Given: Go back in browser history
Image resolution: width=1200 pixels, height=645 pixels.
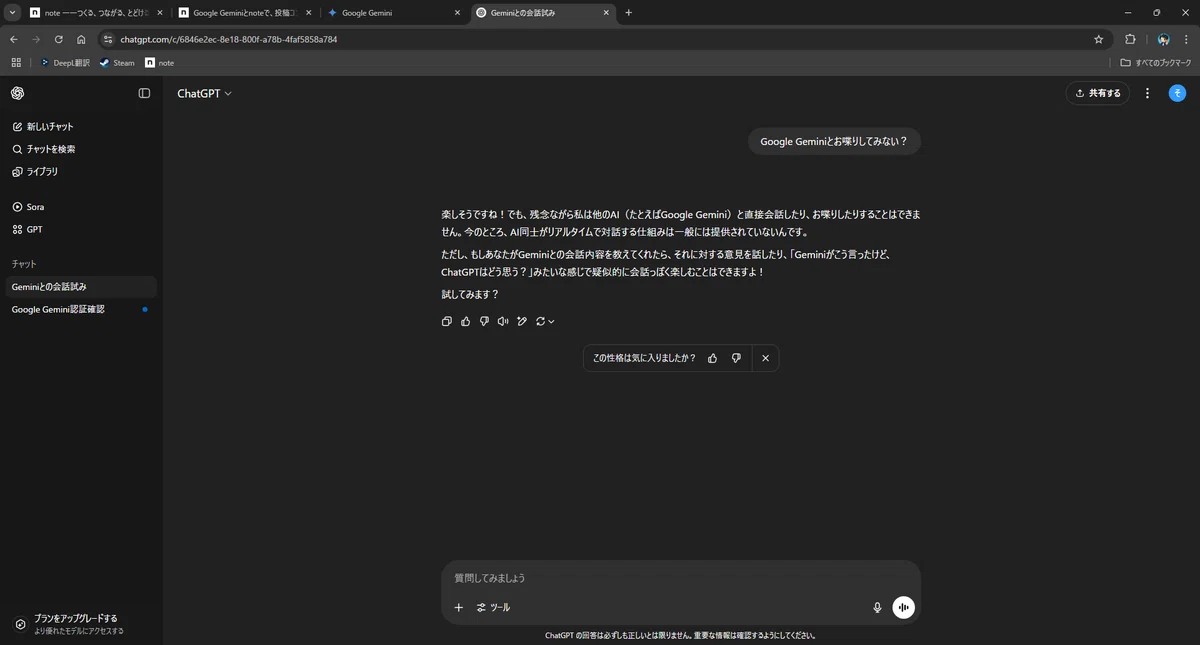Looking at the screenshot, I should coord(13,39).
